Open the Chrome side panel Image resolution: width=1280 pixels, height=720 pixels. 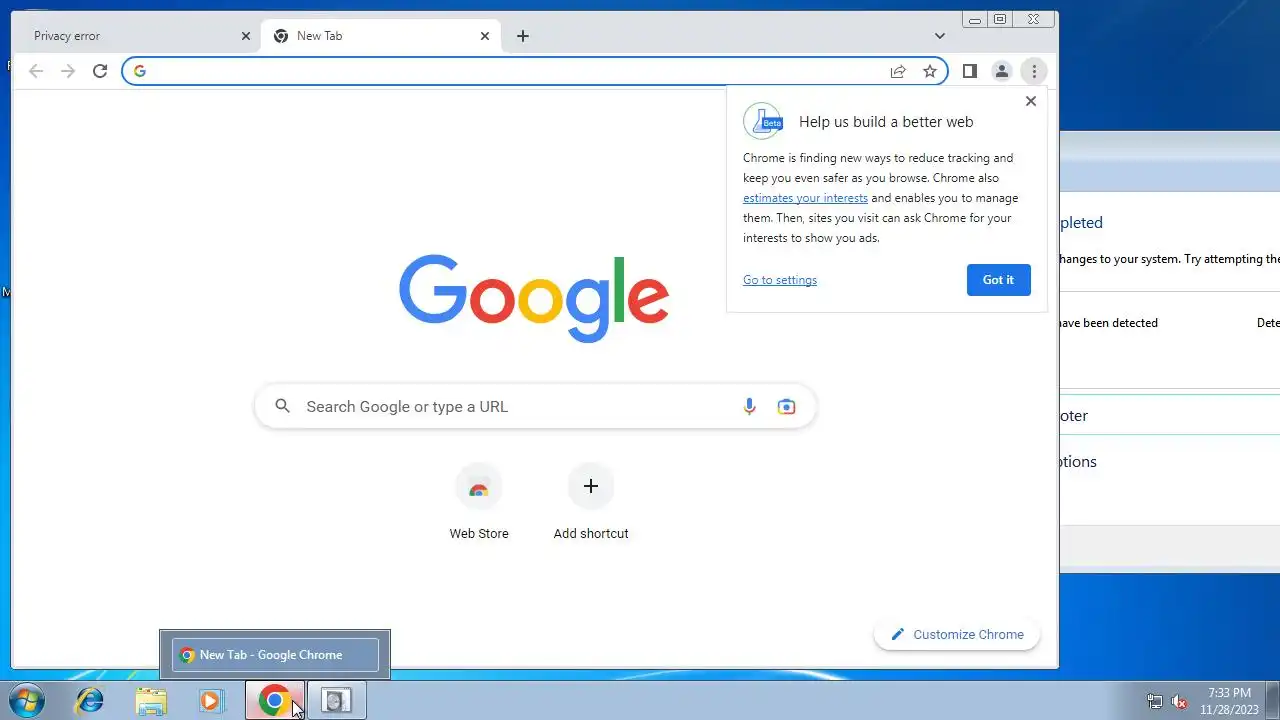point(969,71)
